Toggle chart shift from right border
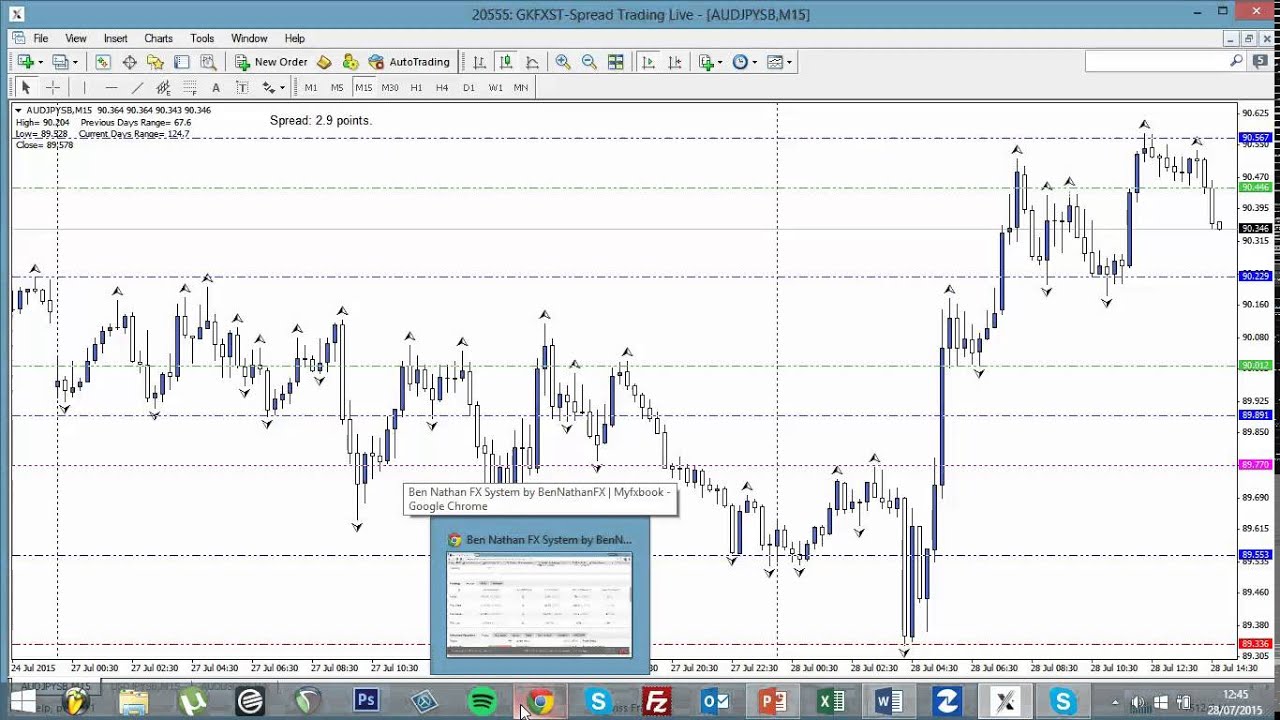 (675, 62)
